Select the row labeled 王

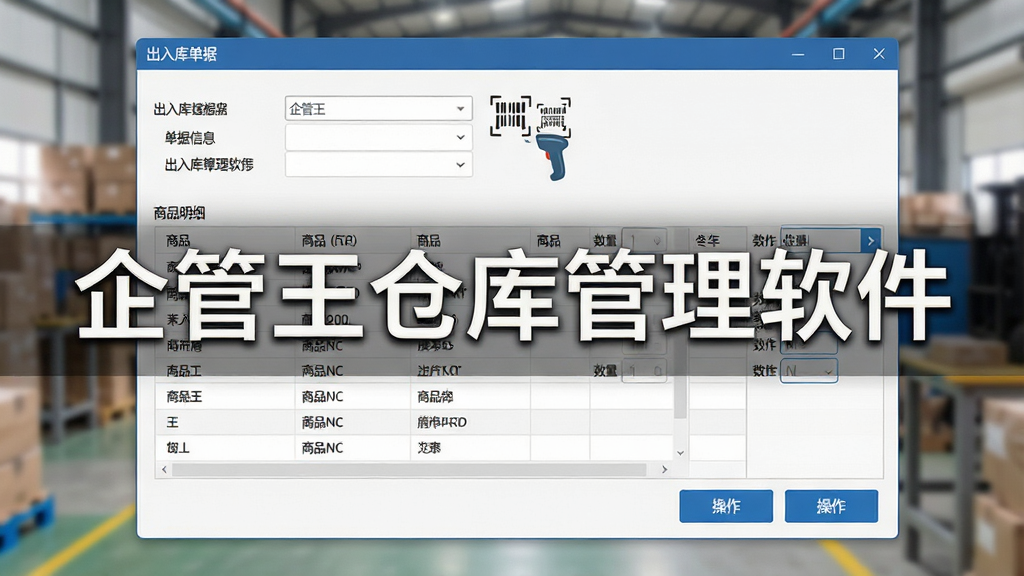tap(415, 423)
